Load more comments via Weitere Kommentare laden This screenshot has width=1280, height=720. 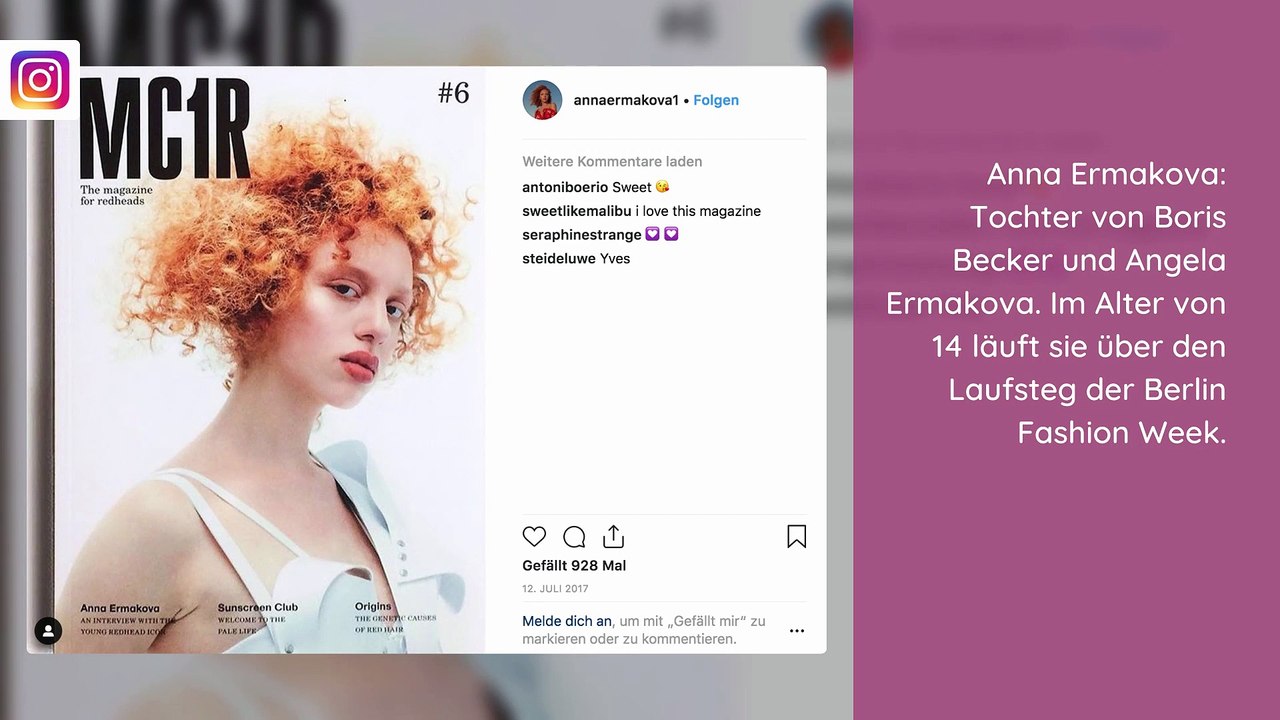612,161
